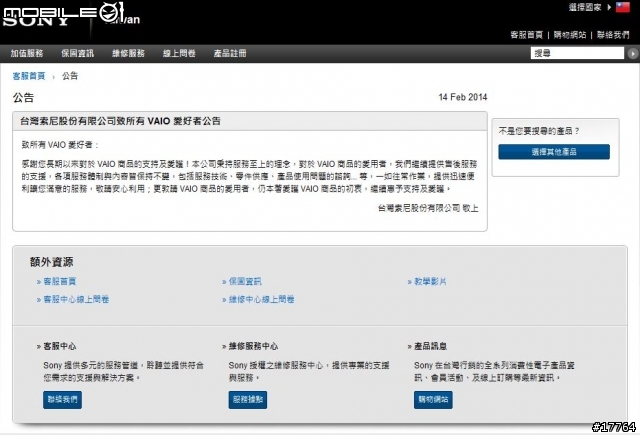This screenshot has width=640, height=435.
Task: Click the 服務據點 button
Action: coord(248,399)
